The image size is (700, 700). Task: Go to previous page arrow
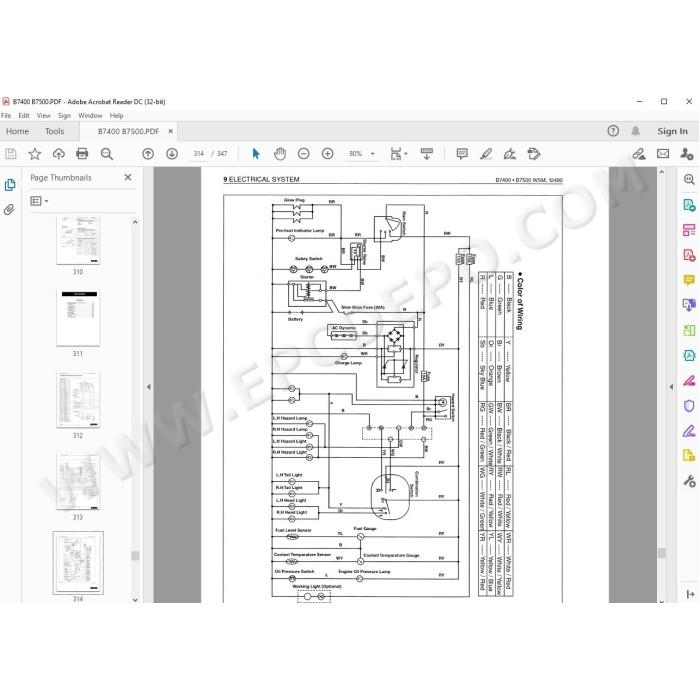(148, 154)
